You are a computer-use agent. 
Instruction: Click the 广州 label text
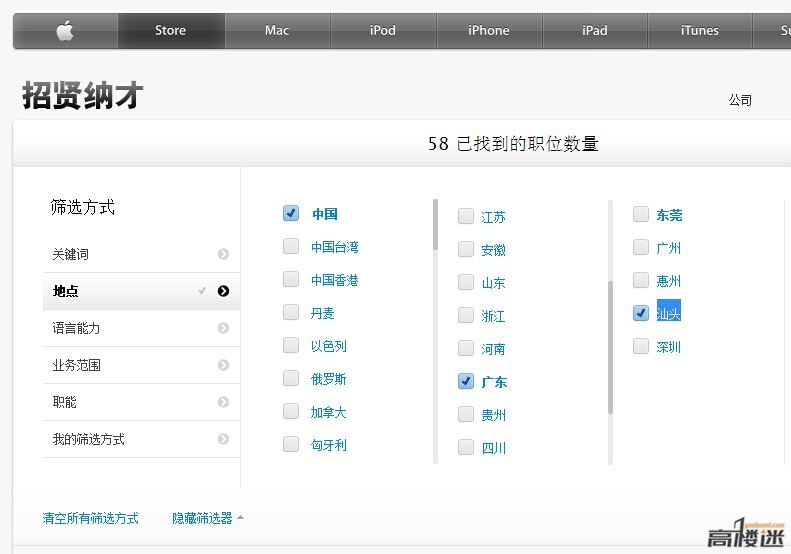coord(668,248)
